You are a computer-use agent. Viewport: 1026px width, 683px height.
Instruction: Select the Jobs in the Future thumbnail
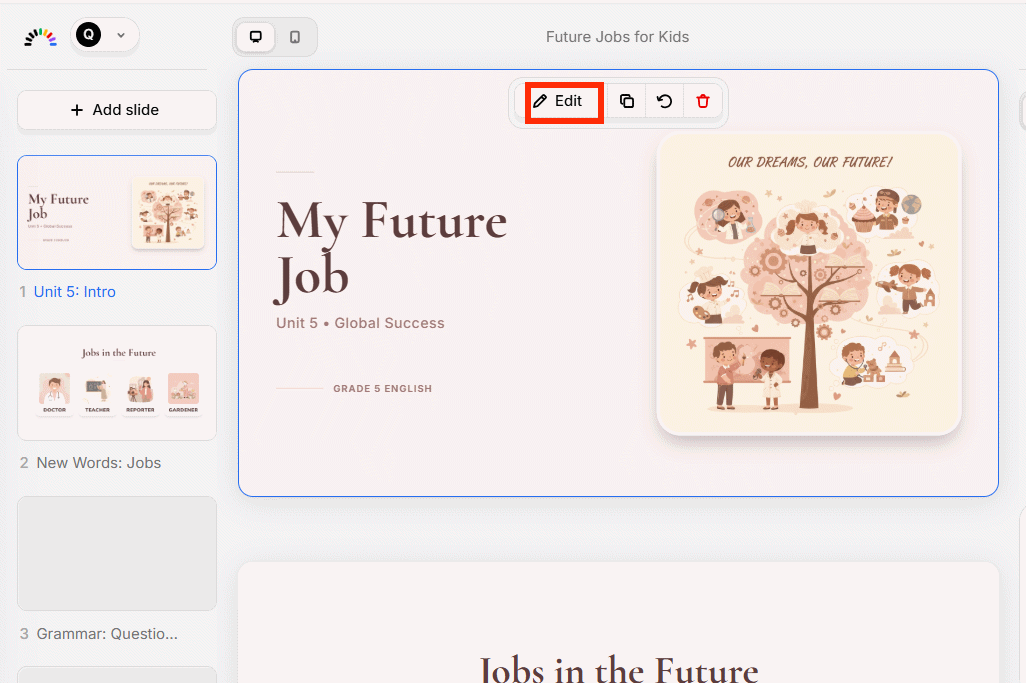[x=117, y=382]
